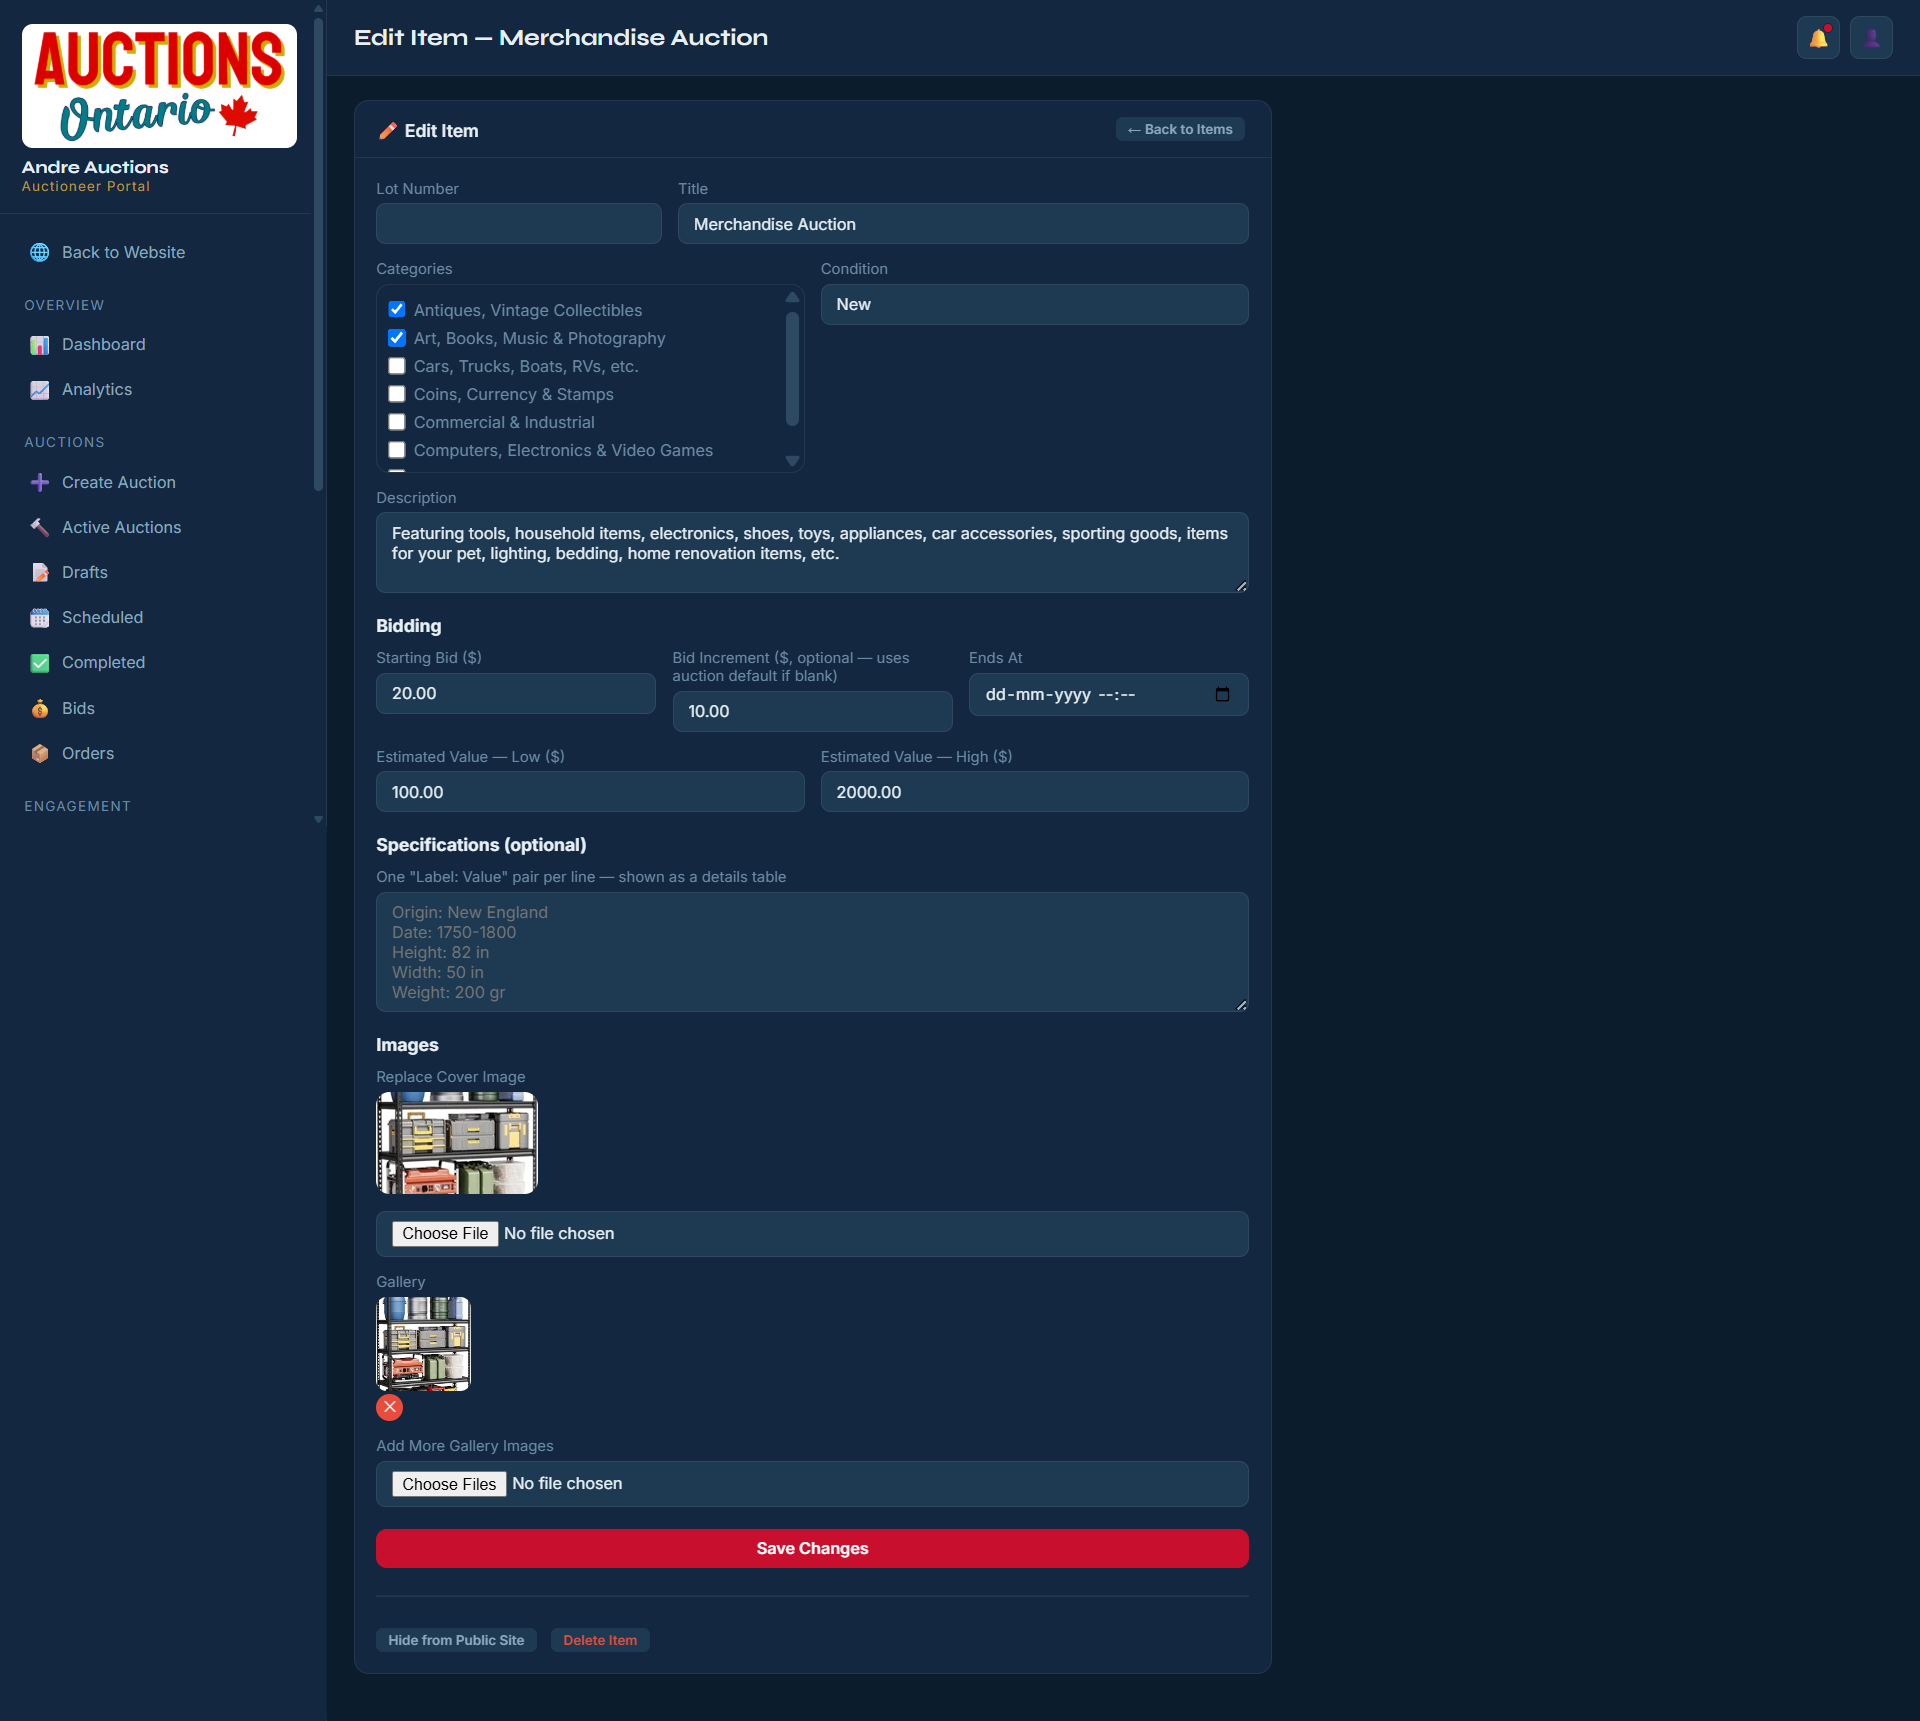
Task: Click the Dashboard chart icon
Action: coord(40,344)
